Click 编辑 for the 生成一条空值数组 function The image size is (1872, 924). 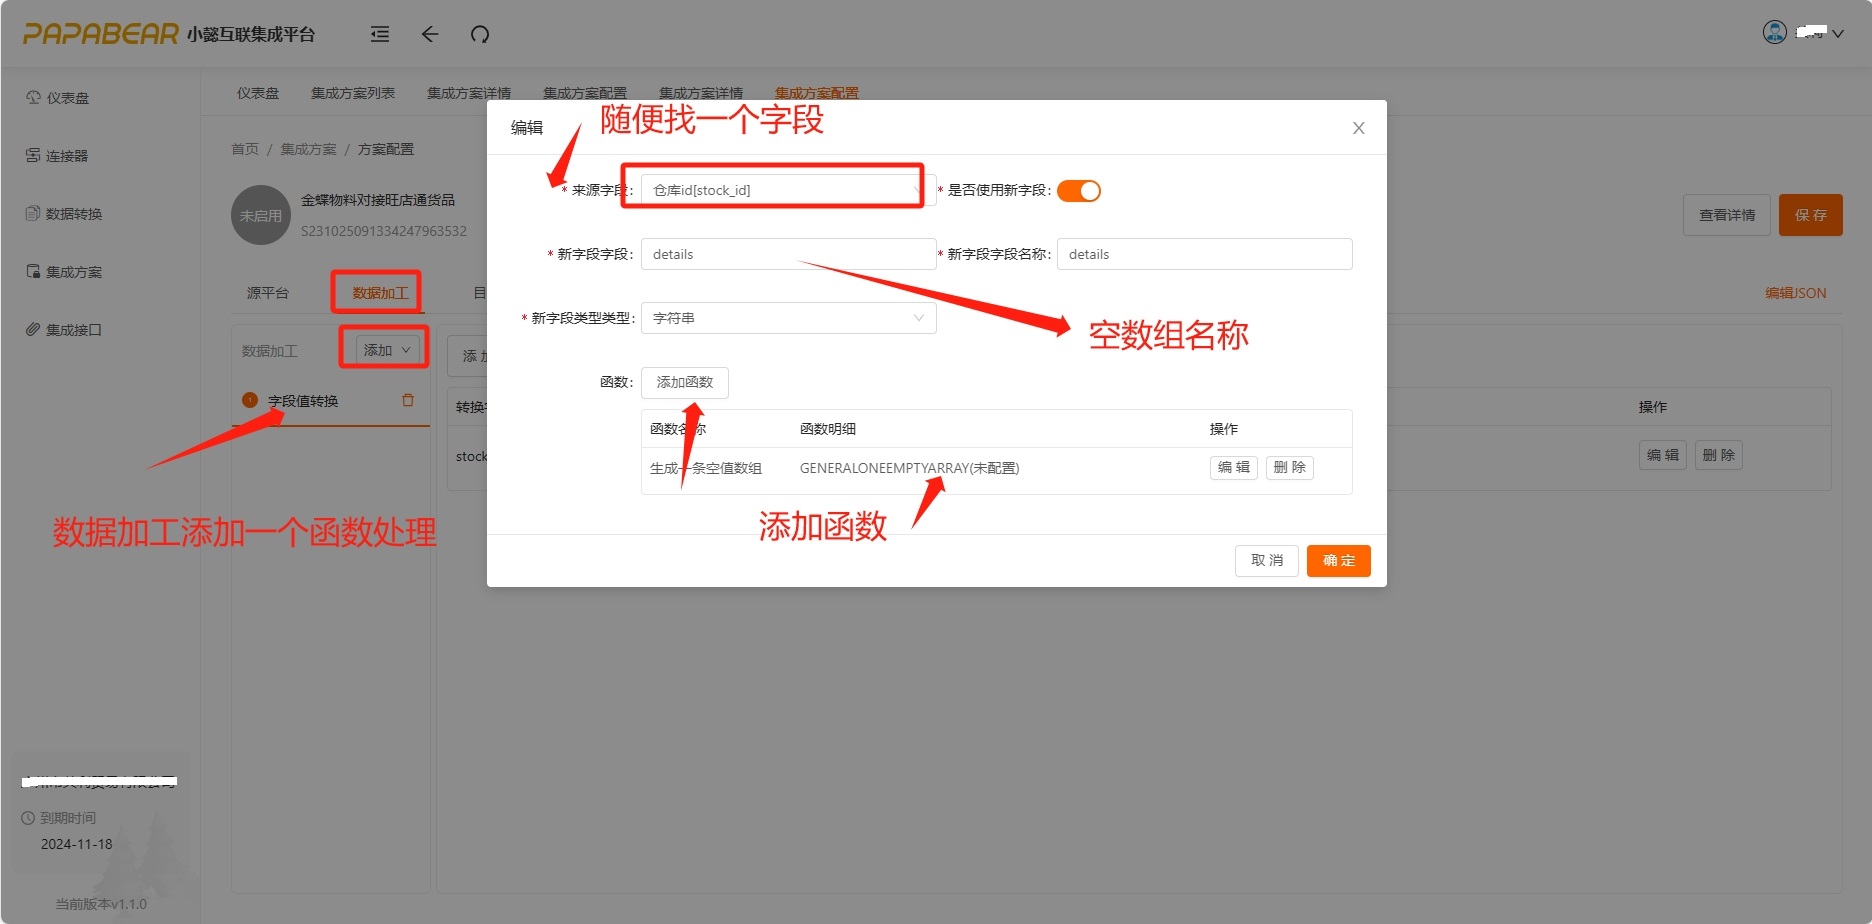click(x=1233, y=467)
